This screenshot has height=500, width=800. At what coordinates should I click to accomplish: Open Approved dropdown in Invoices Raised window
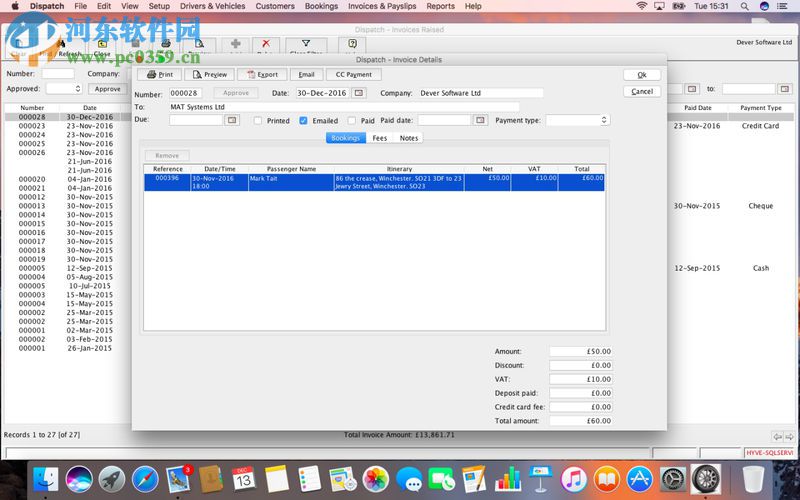64,89
